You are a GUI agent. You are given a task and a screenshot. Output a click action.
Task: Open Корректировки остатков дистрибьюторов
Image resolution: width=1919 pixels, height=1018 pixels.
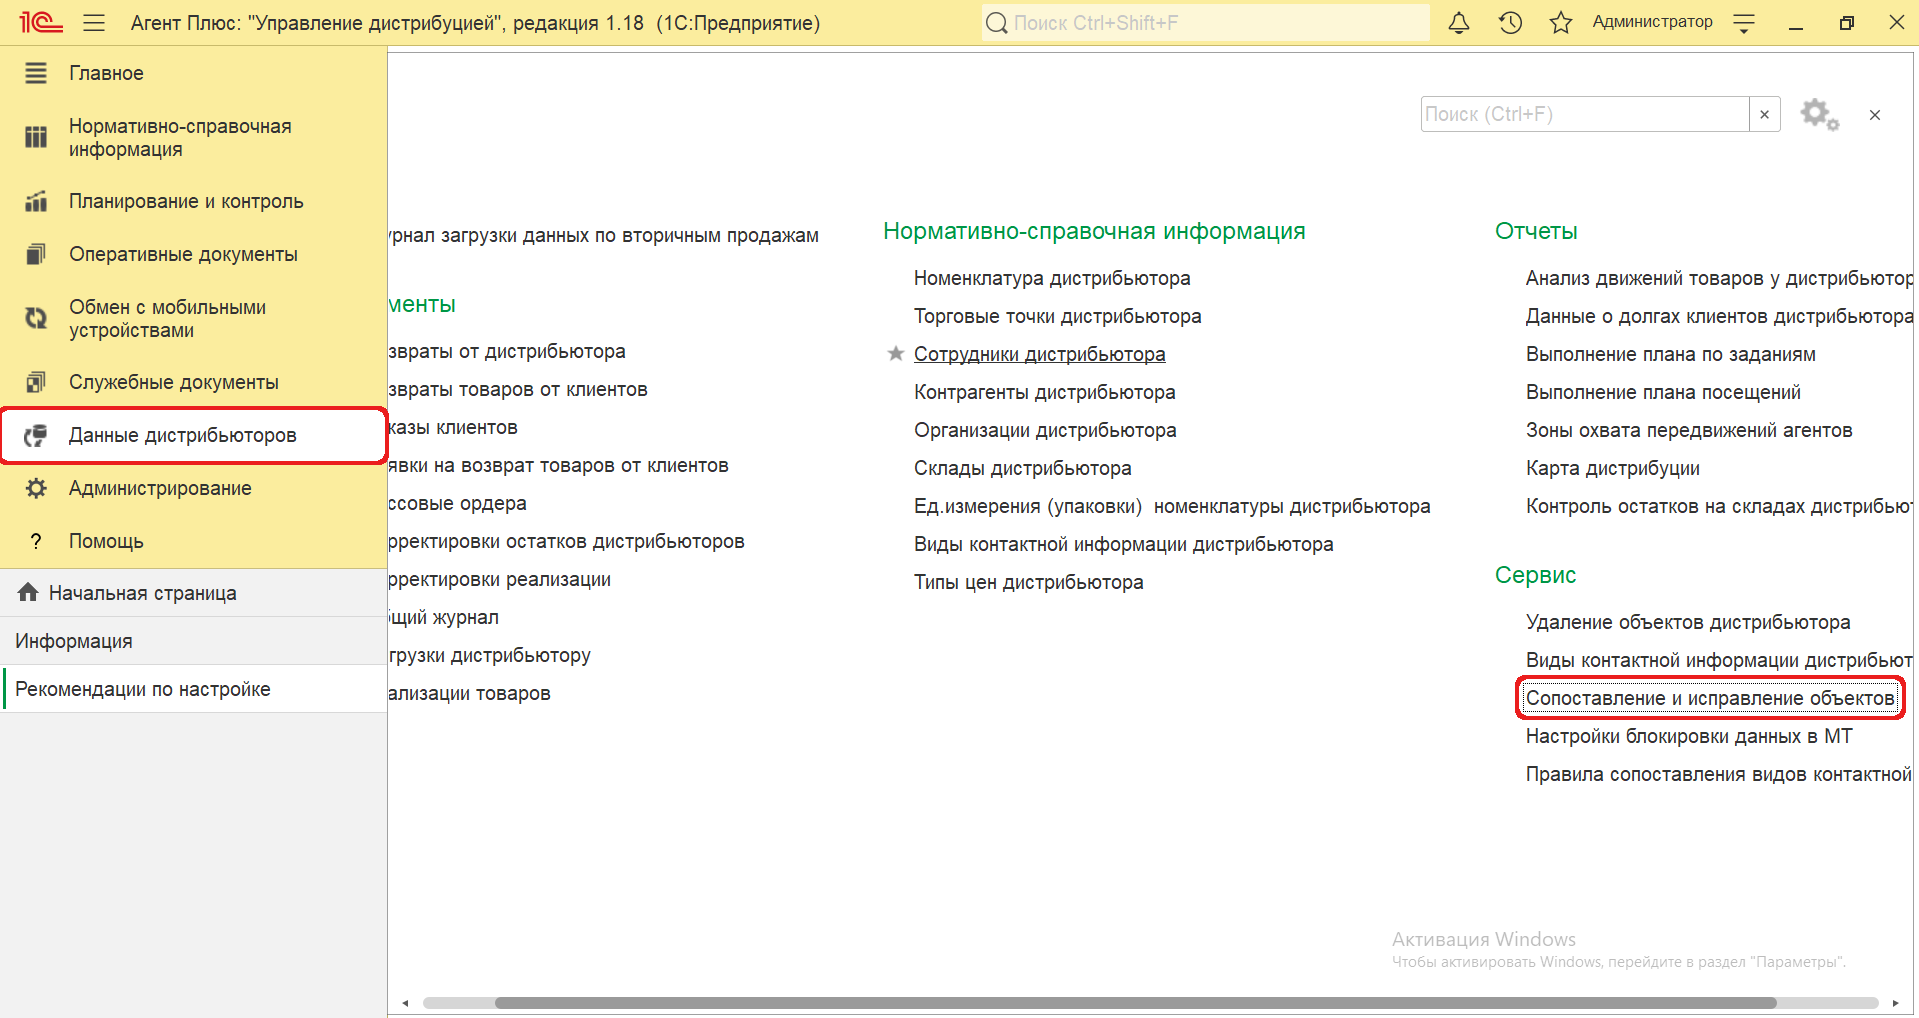pyautogui.click(x=566, y=541)
